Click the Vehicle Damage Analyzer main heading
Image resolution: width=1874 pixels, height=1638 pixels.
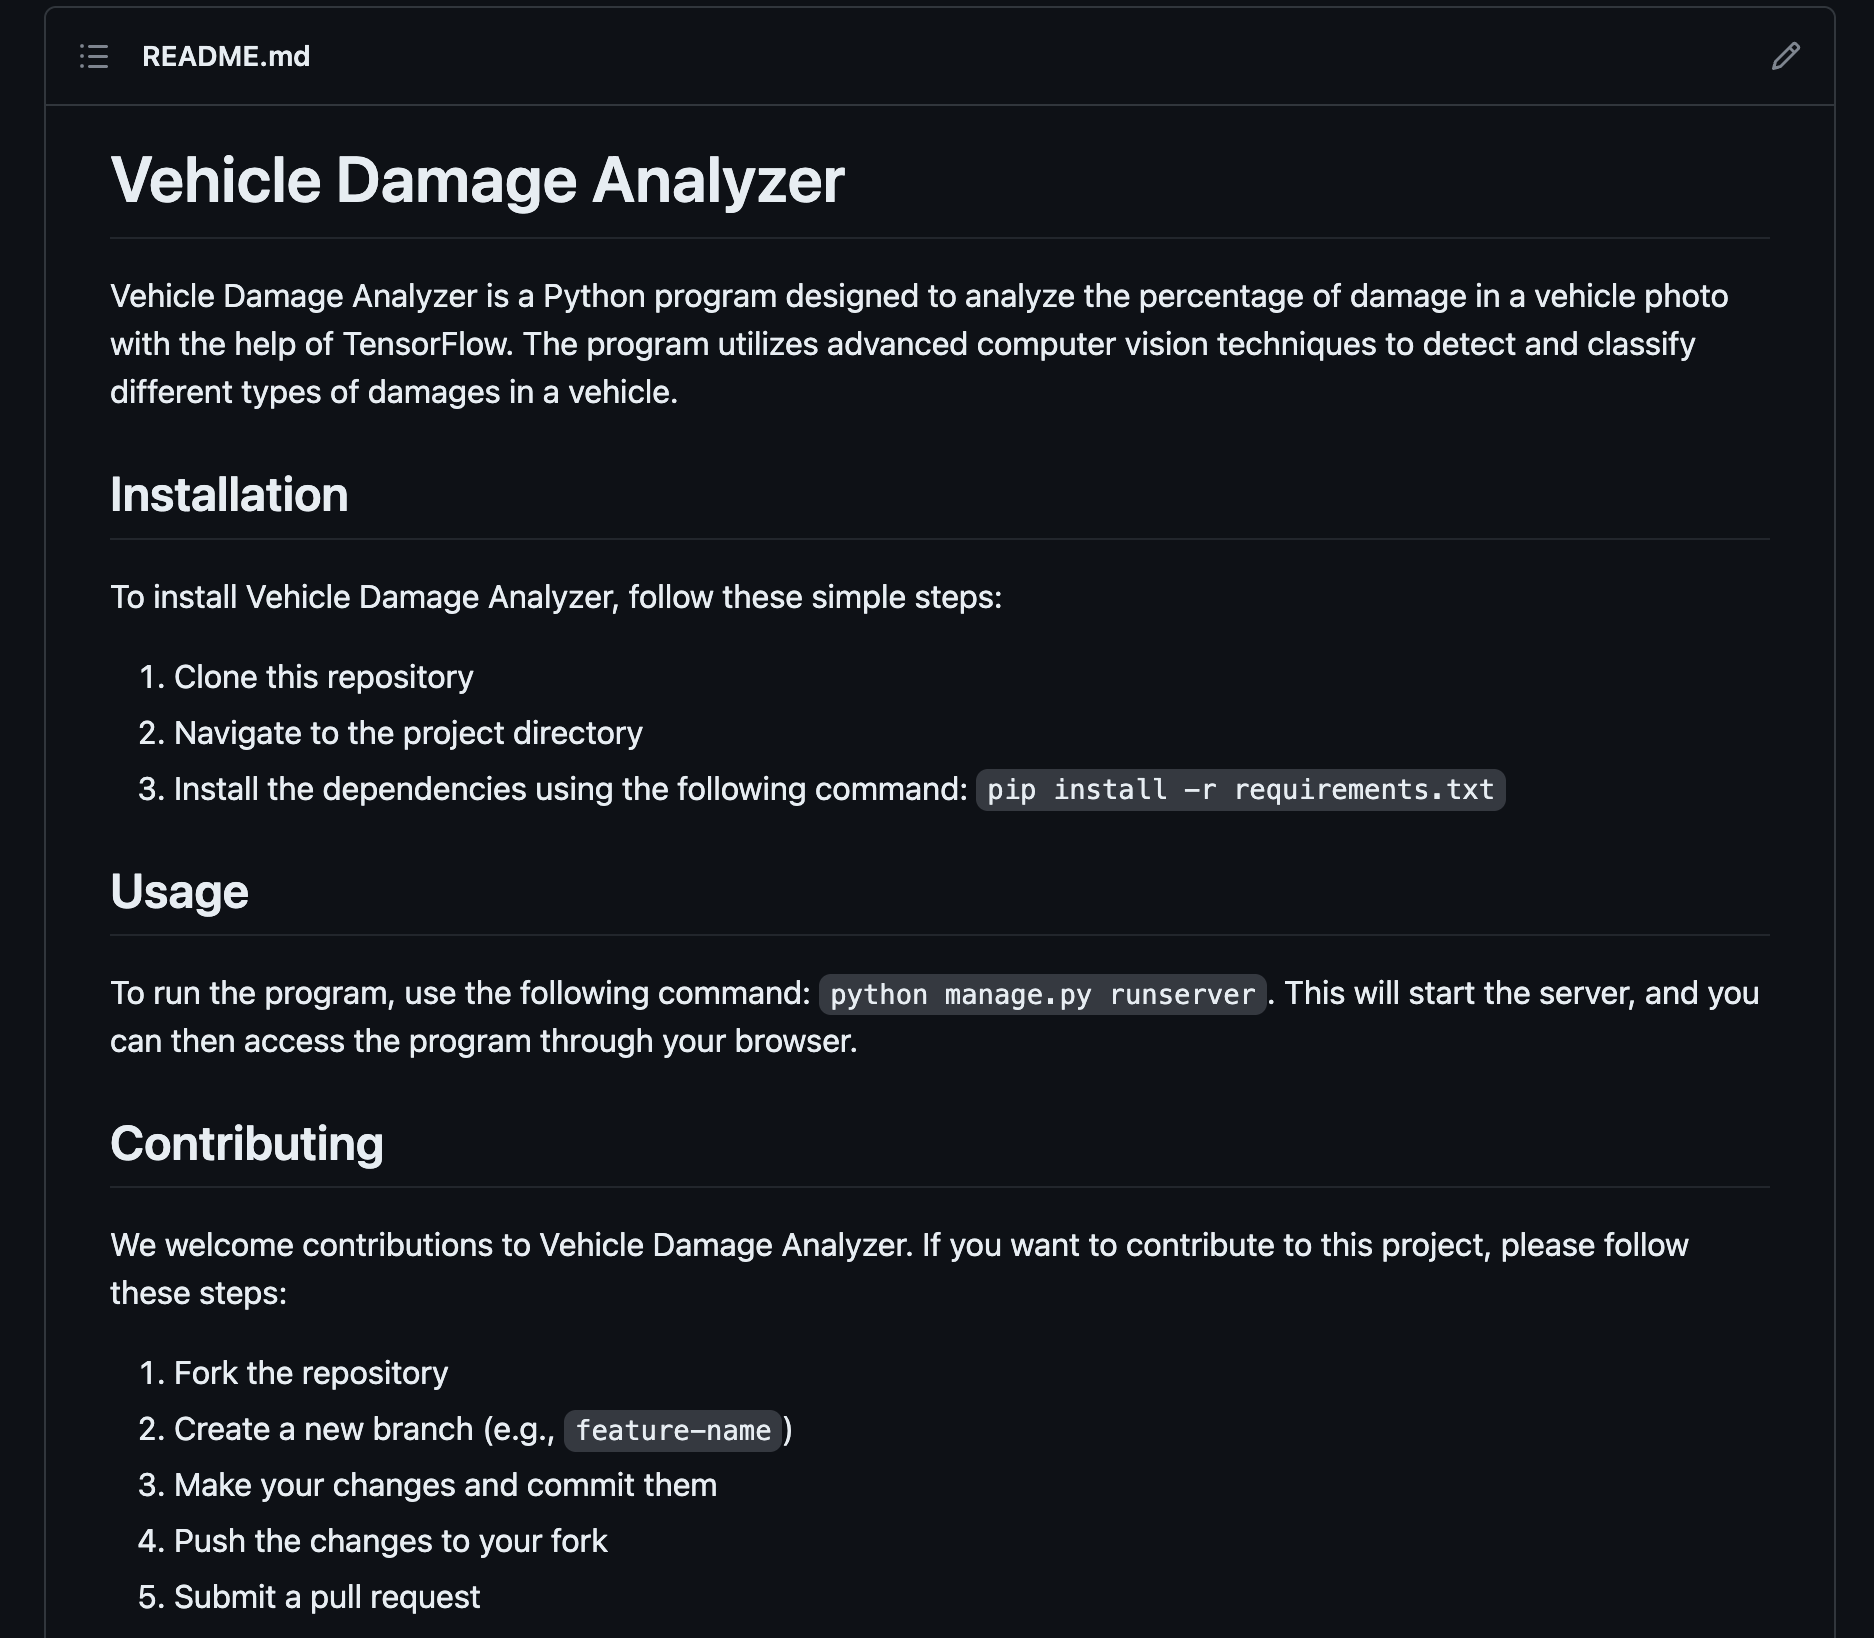477,180
